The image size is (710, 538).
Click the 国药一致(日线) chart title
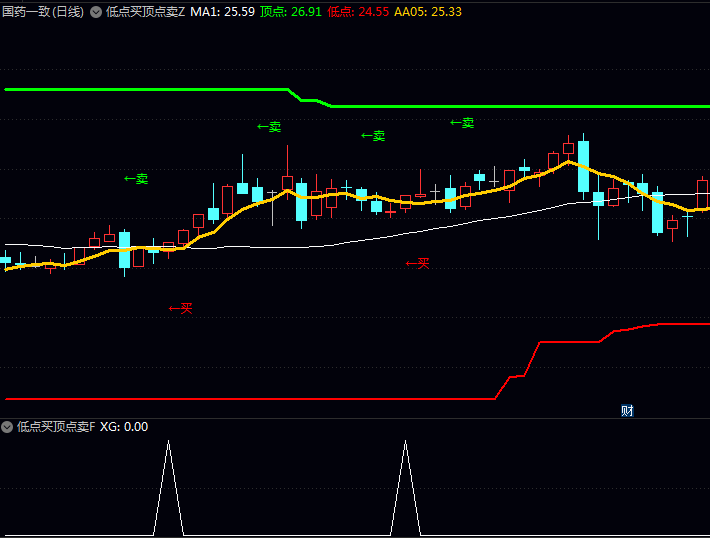[x=43, y=12]
